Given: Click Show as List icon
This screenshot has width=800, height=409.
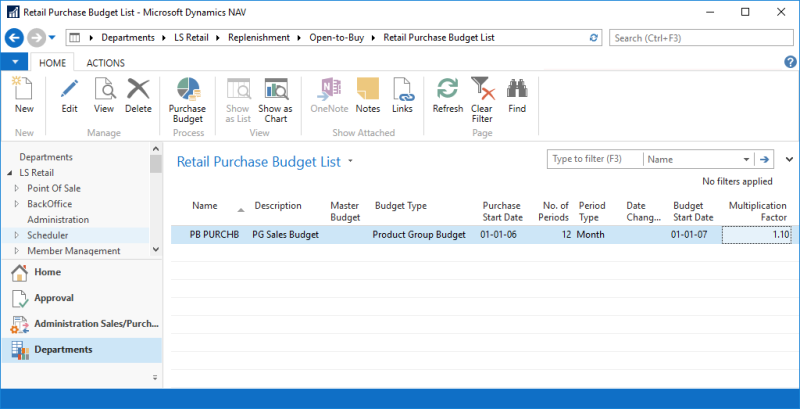Looking at the screenshot, I should pyautogui.click(x=238, y=89).
